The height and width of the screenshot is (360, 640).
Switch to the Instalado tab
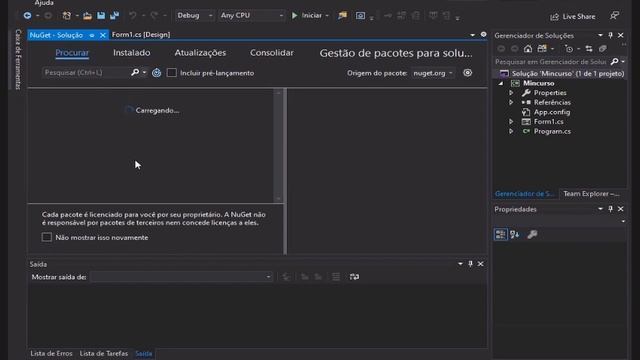tap(131, 53)
